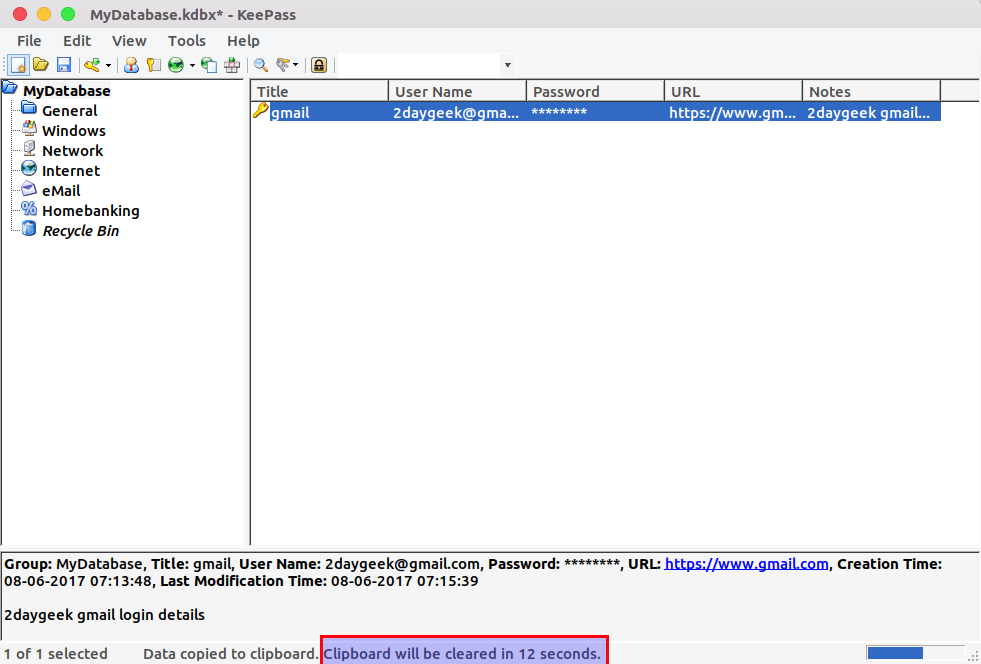Open the Tools menu
981x664 pixels.
click(x=186, y=41)
